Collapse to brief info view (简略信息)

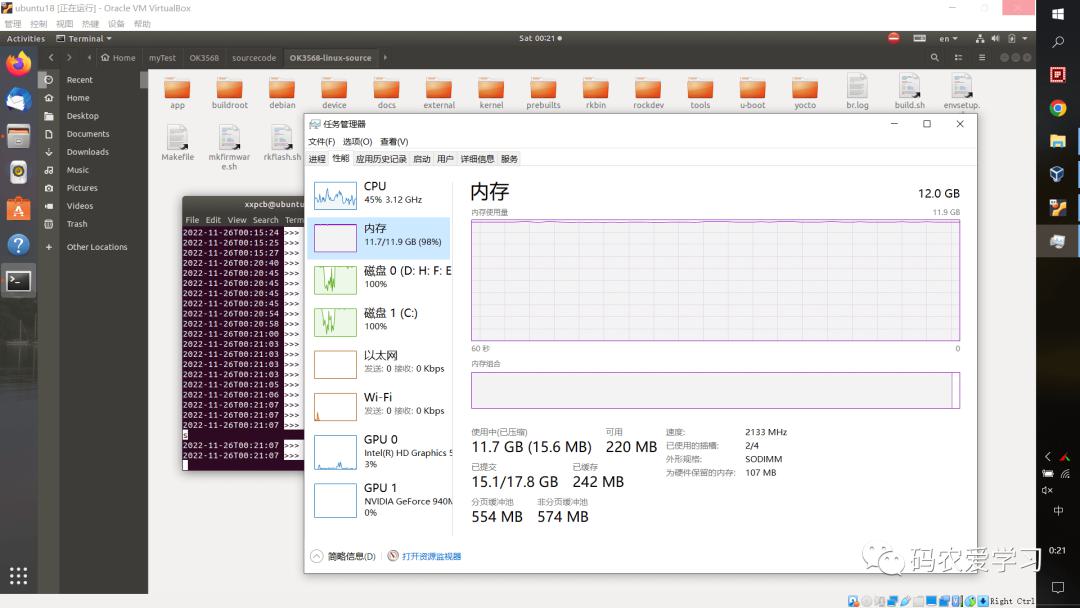(344, 556)
